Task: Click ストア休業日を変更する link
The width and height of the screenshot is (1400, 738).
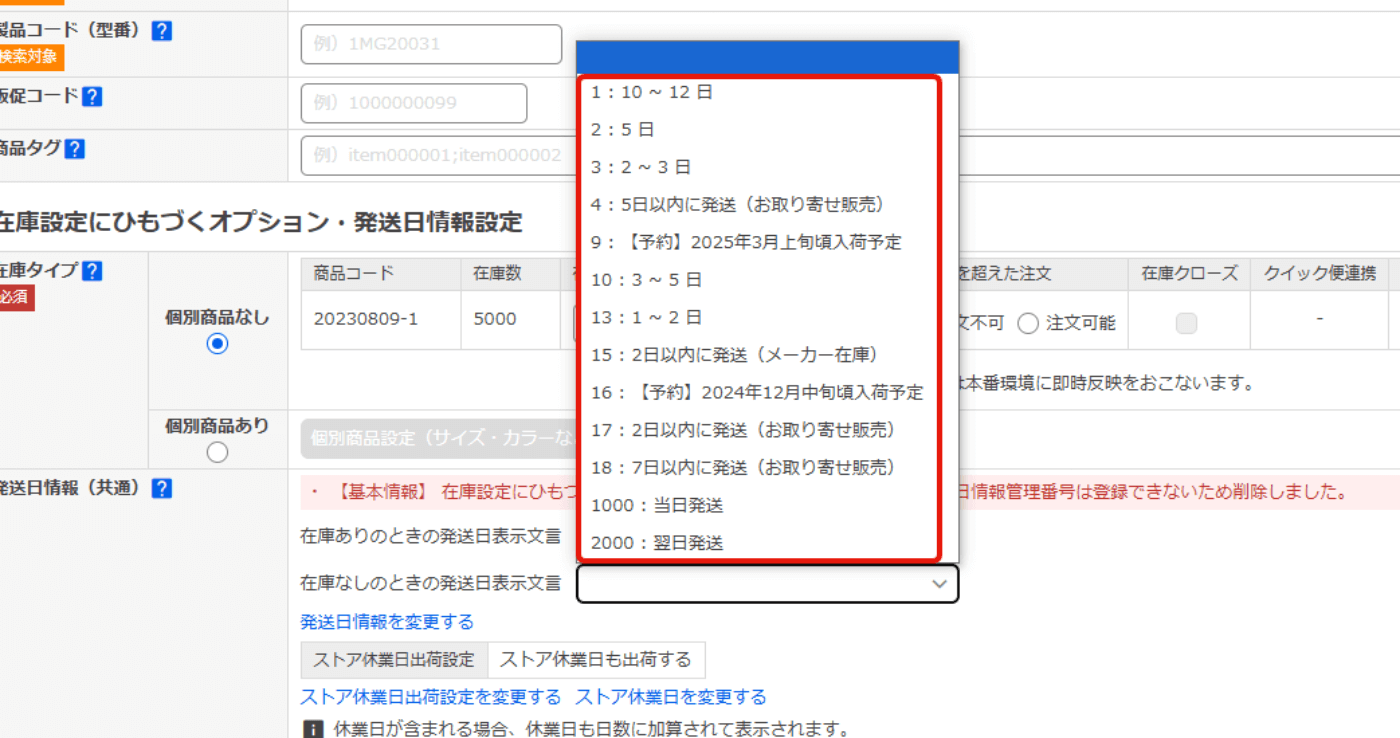Action: (x=671, y=697)
